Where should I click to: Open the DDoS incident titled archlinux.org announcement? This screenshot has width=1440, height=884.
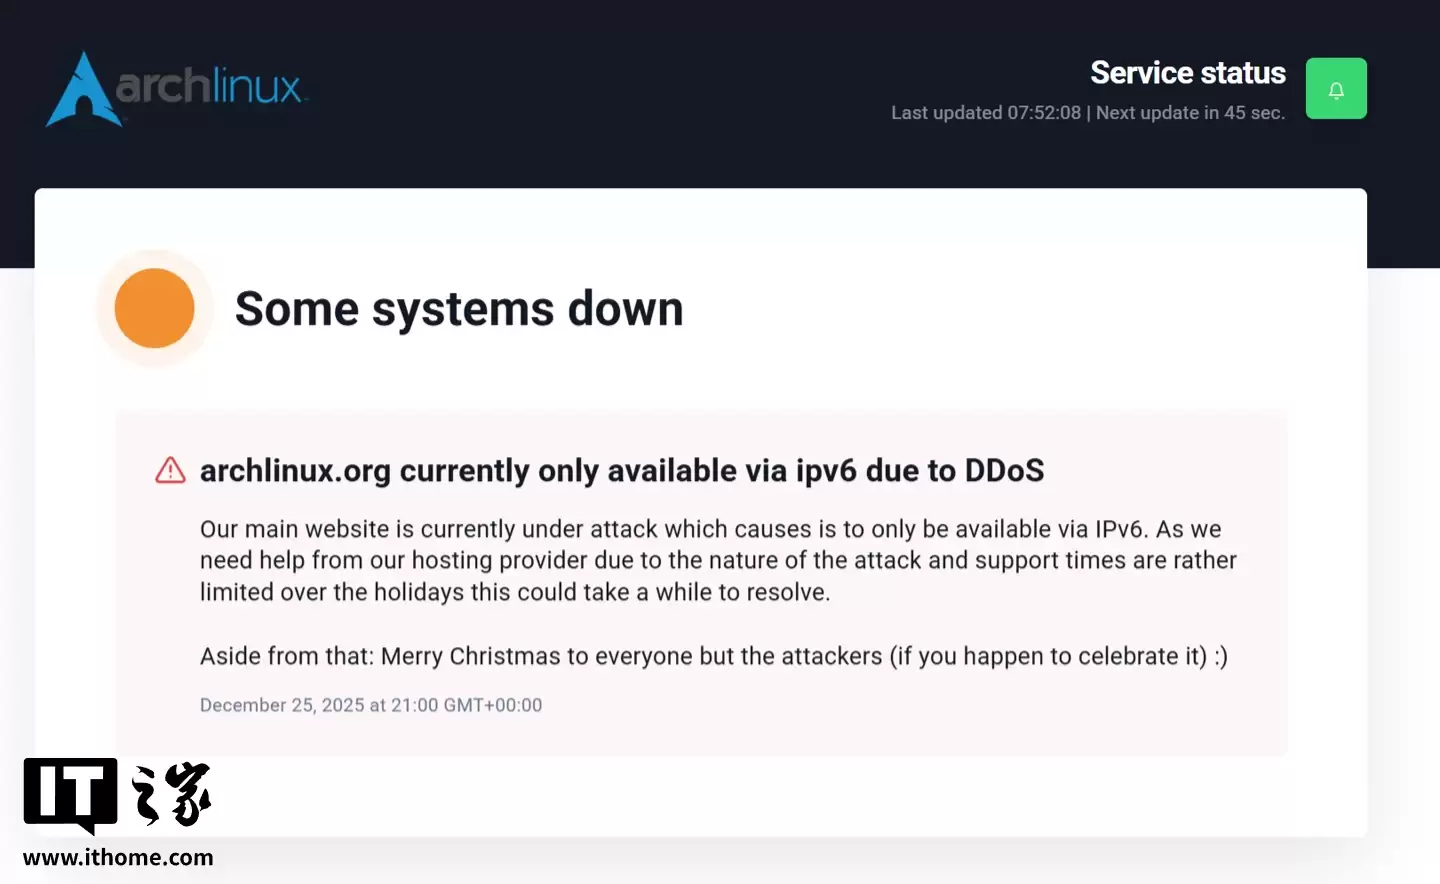(x=622, y=470)
